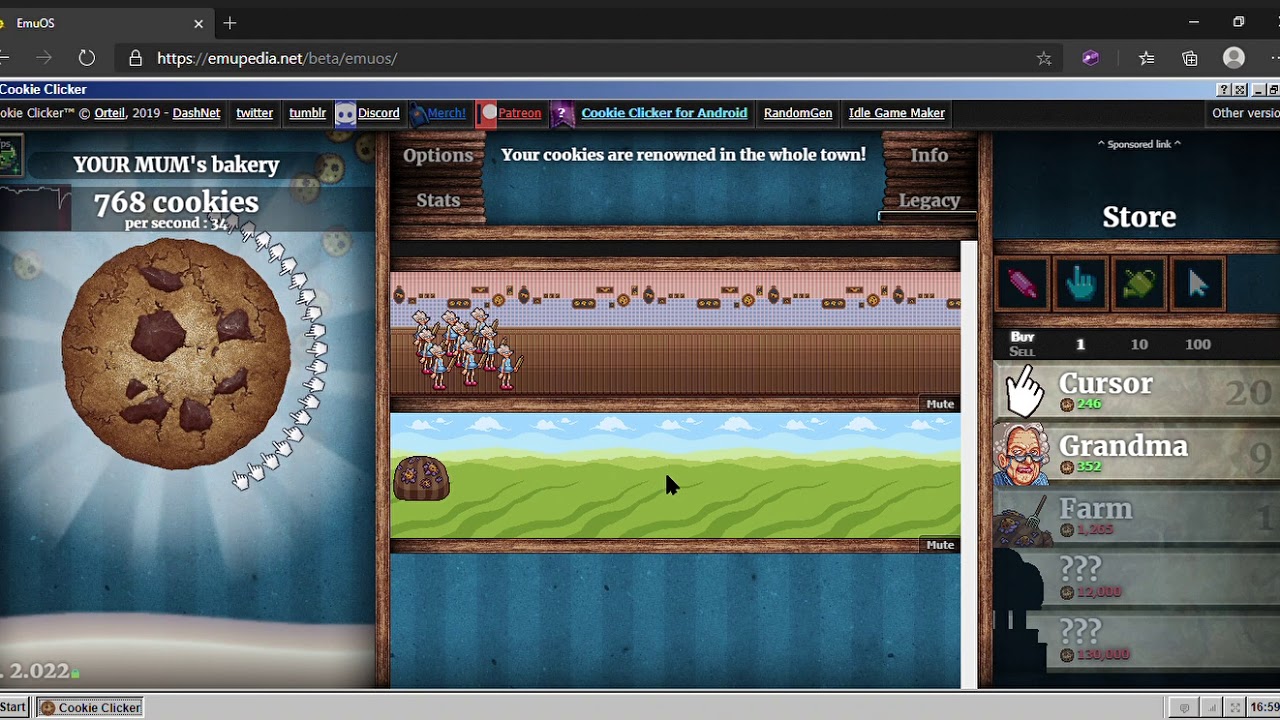
Task: Click the group of grandmas
Action: tap(466, 348)
